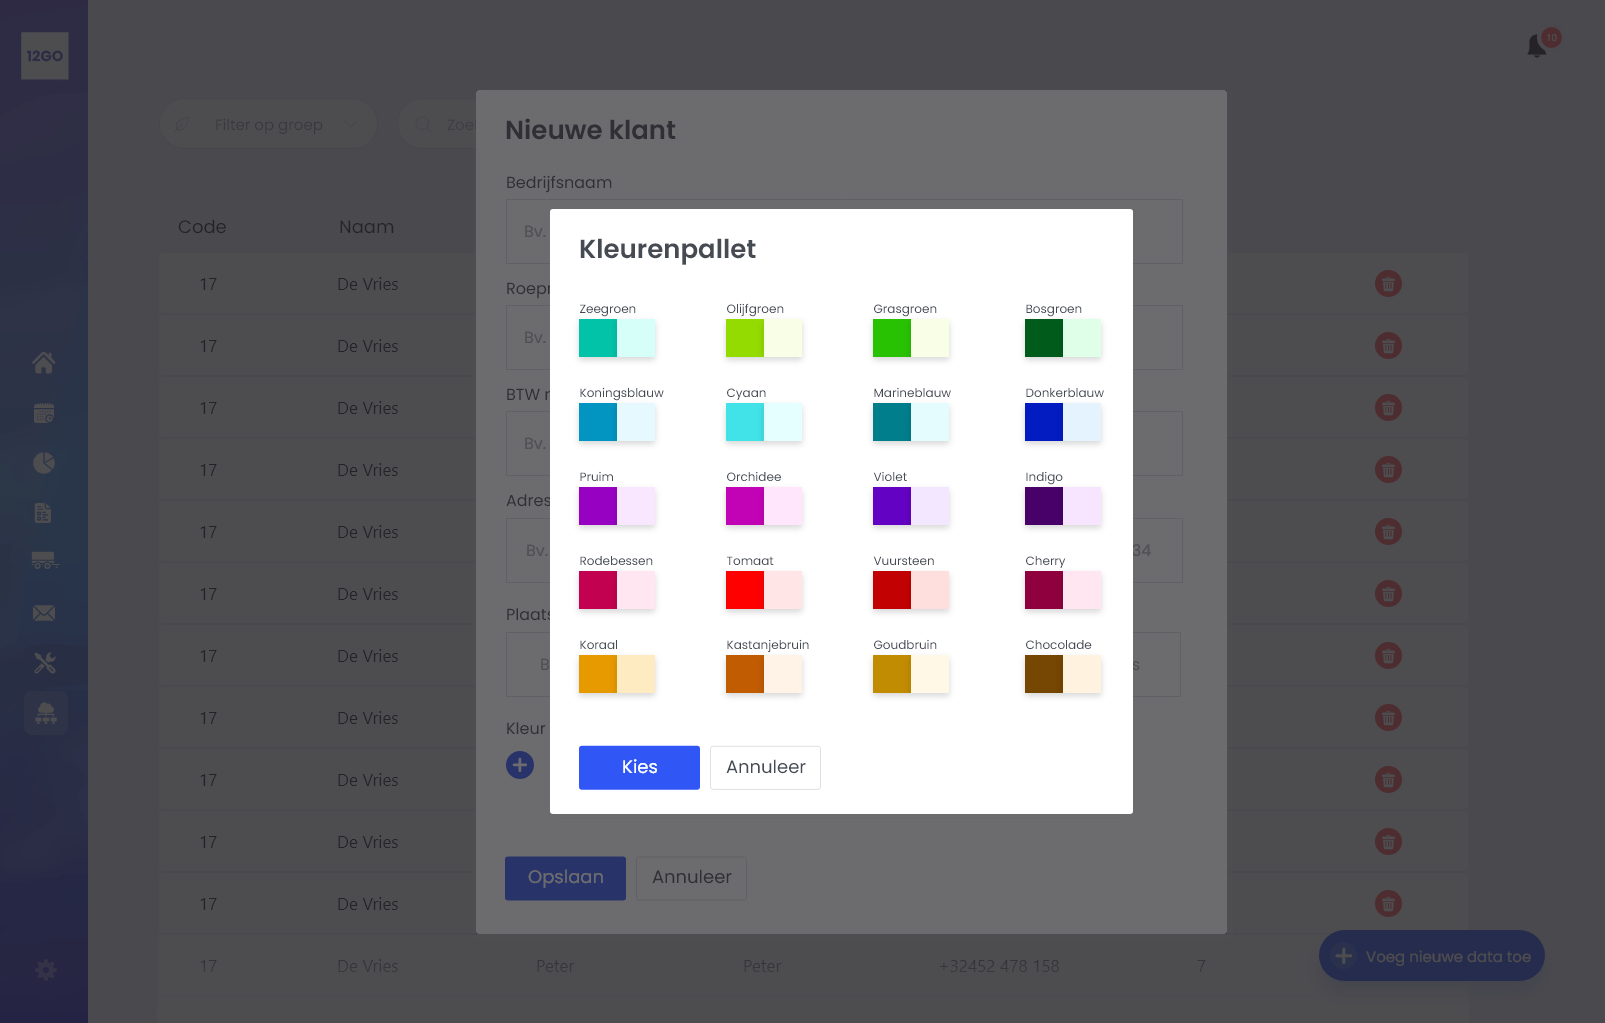Click the tools wrench icon in sidebar
This screenshot has width=1605, height=1023.
point(44,662)
